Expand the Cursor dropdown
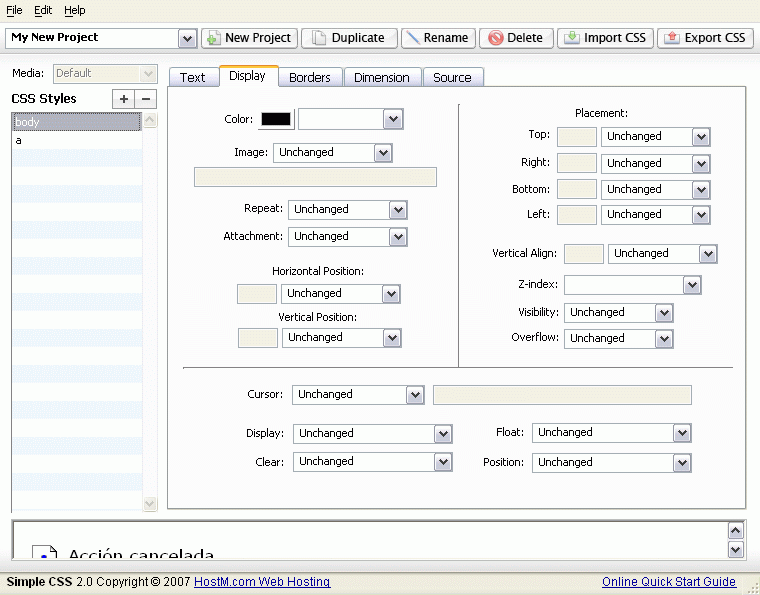The image size is (760, 595). click(415, 395)
